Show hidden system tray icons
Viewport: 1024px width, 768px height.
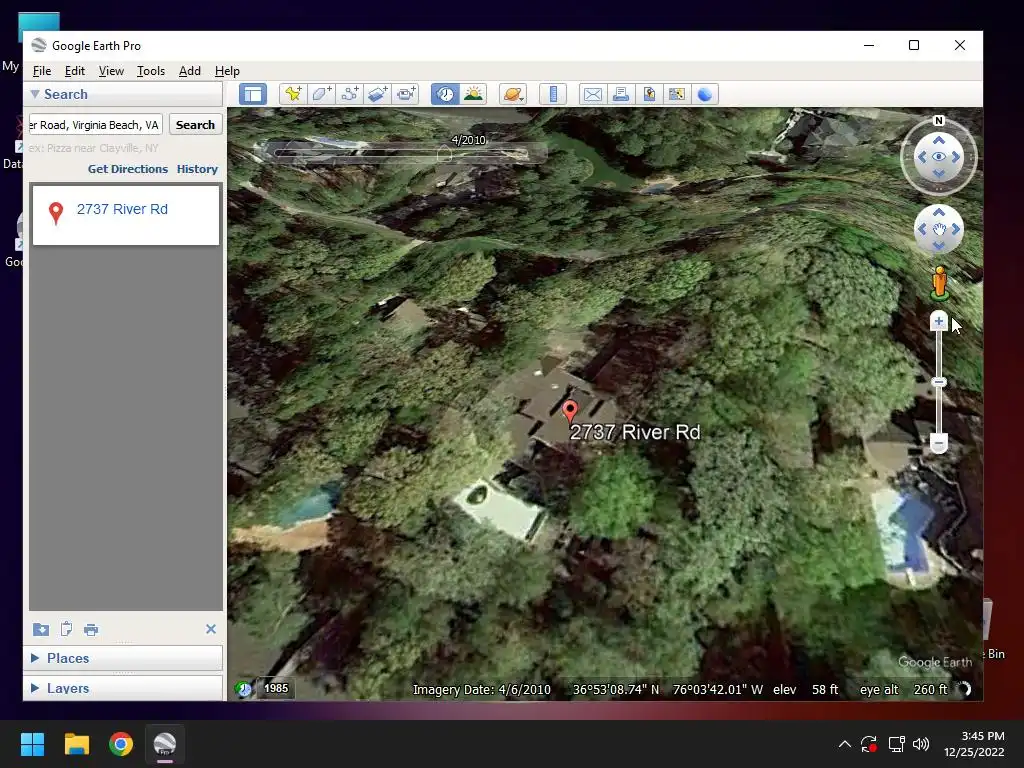click(x=844, y=744)
